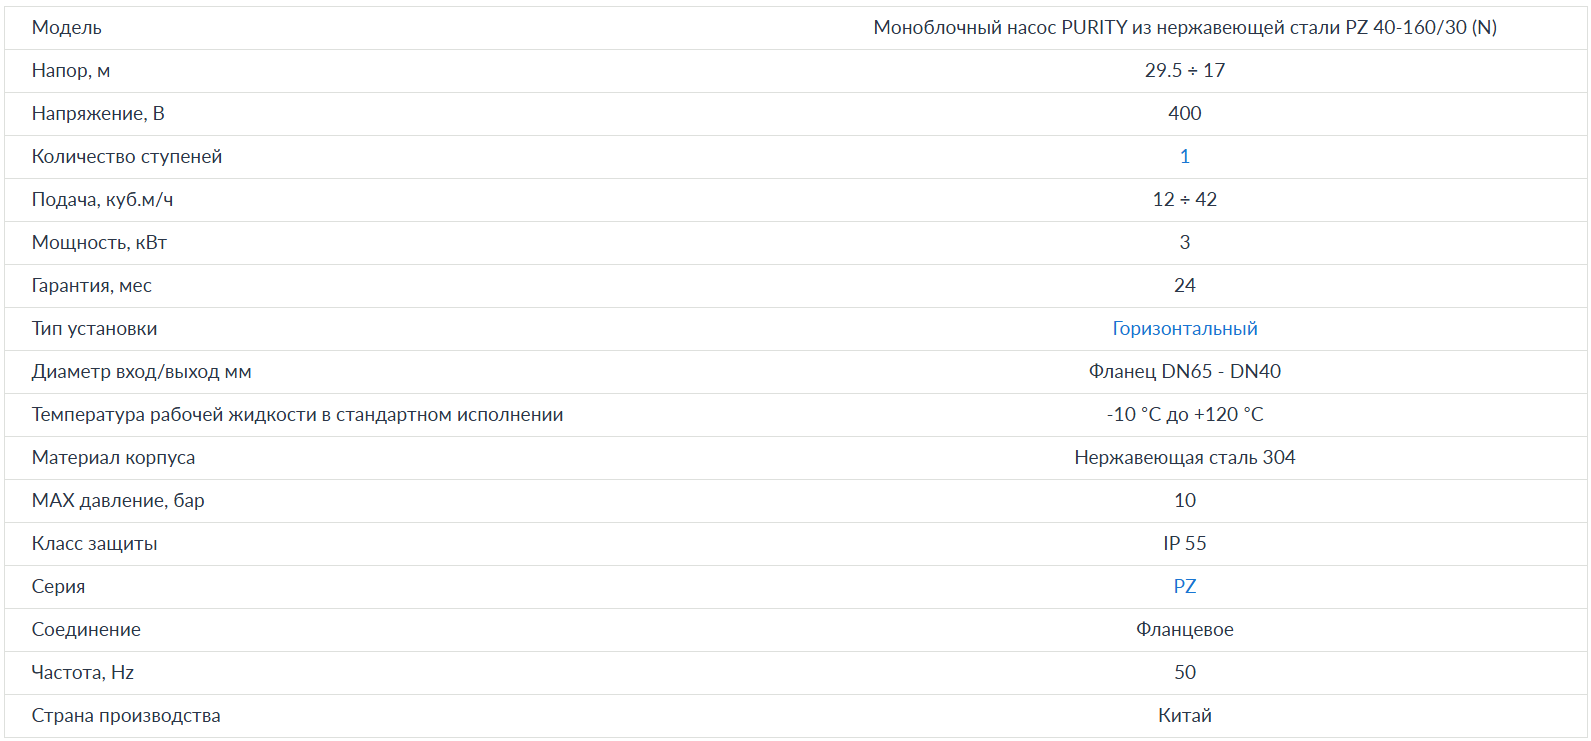Select the voltage value '400'
Screen dimensions: 1591x741
point(1184,113)
